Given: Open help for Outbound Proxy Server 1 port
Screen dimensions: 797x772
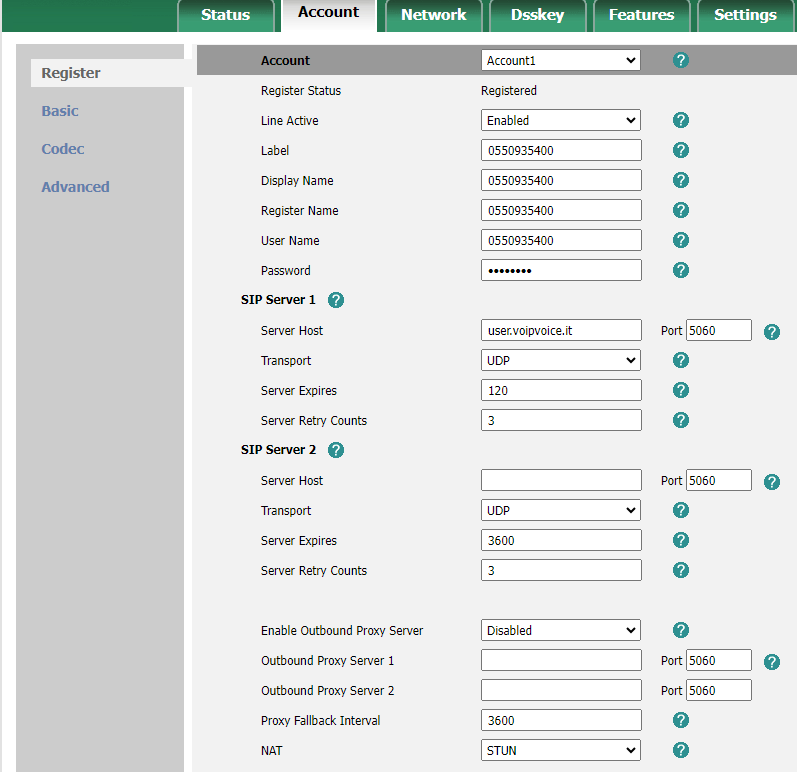Looking at the screenshot, I should click(772, 662).
